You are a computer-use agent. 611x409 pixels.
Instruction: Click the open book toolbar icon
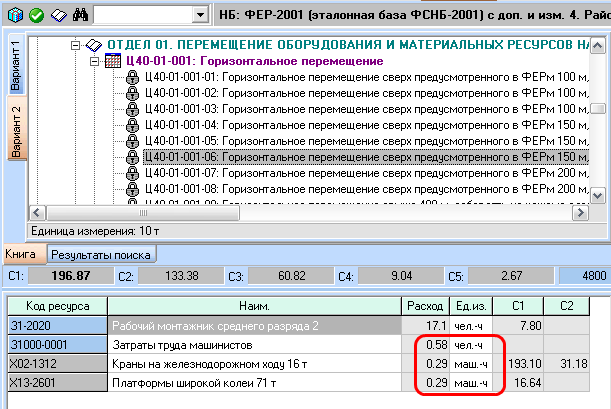(57, 16)
